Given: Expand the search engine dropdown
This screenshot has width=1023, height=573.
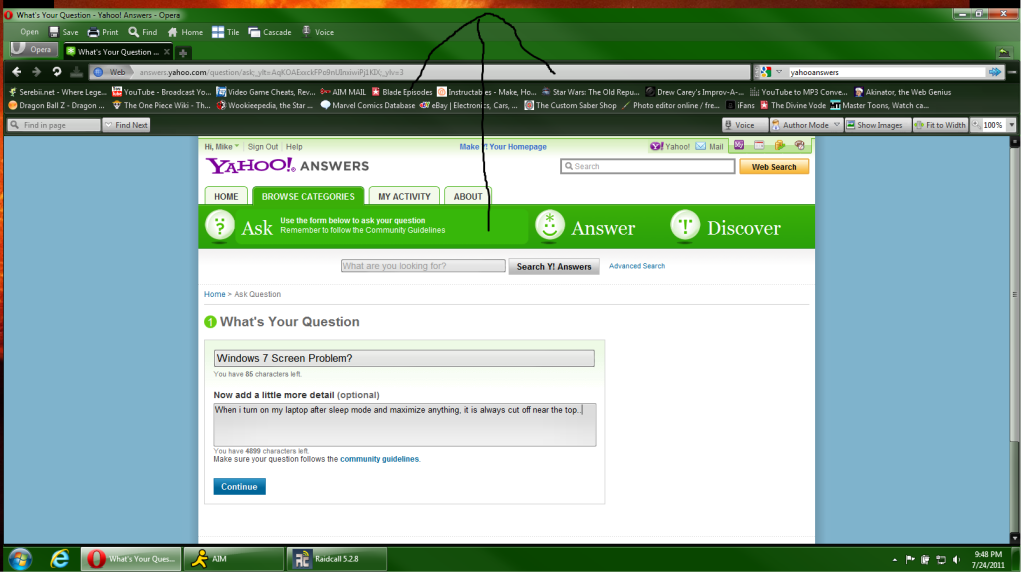Looking at the screenshot, I should click(779, 72).
